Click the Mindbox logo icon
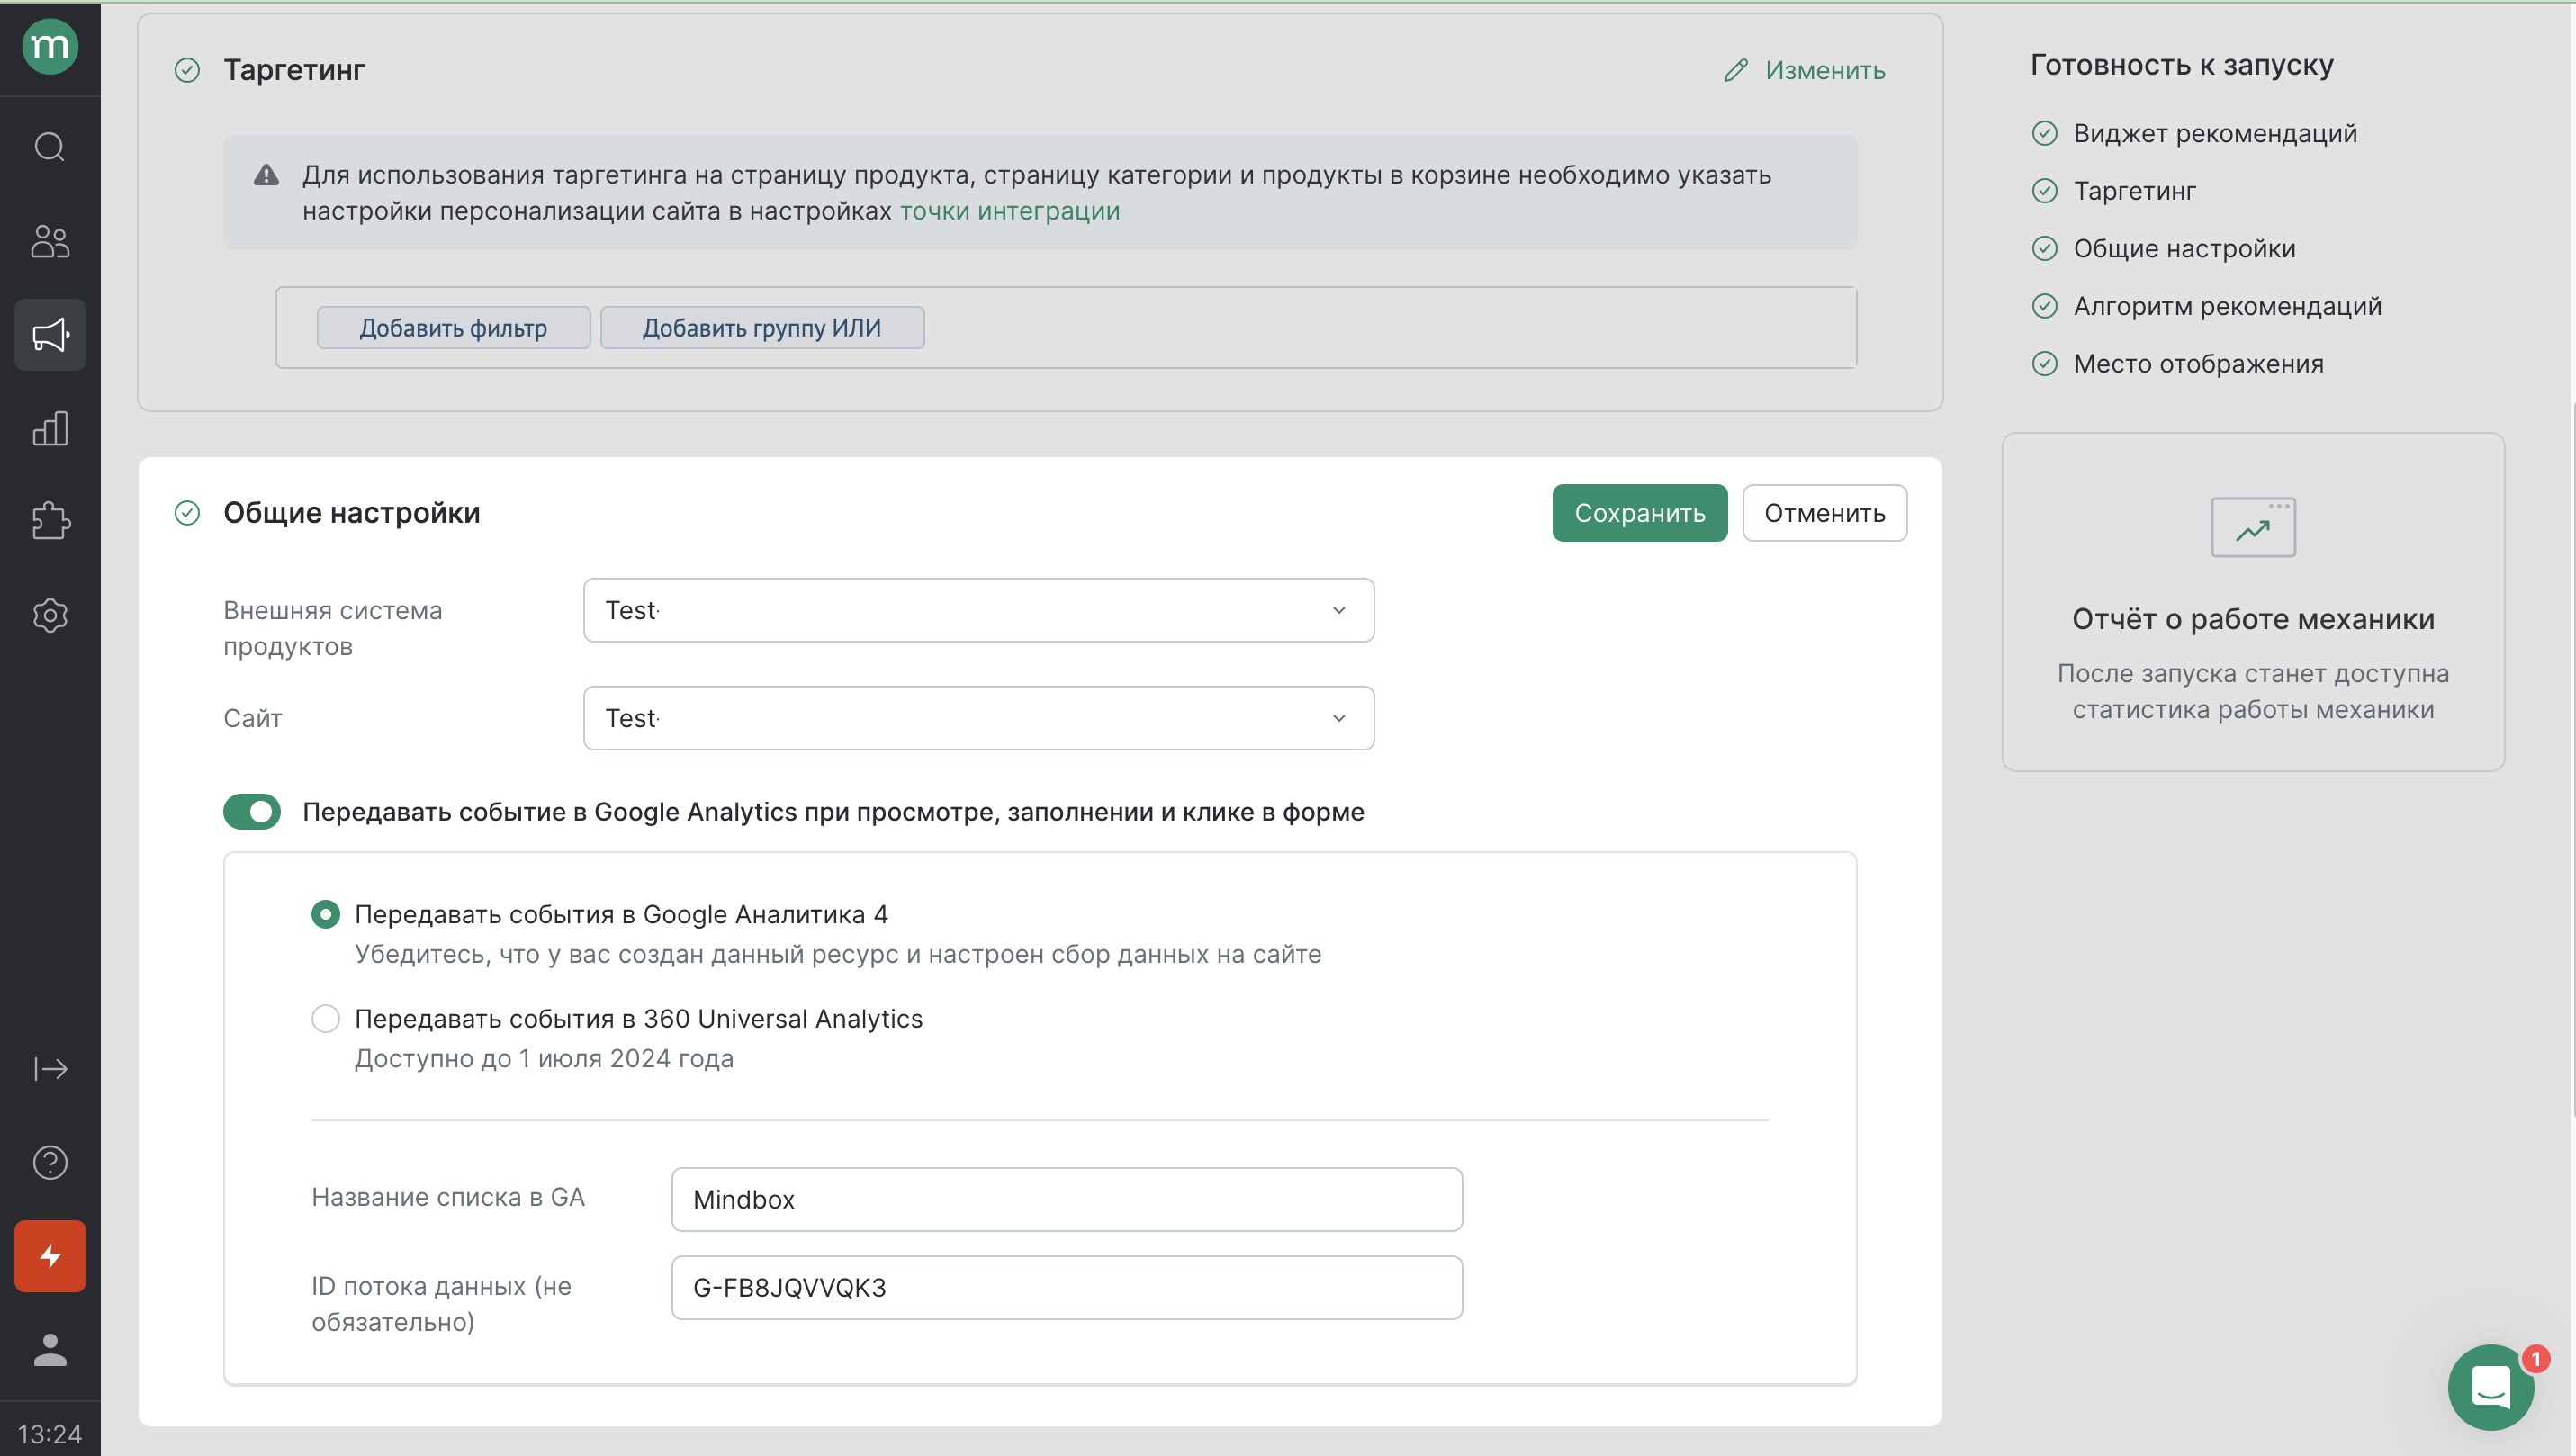 click(50, 46)
